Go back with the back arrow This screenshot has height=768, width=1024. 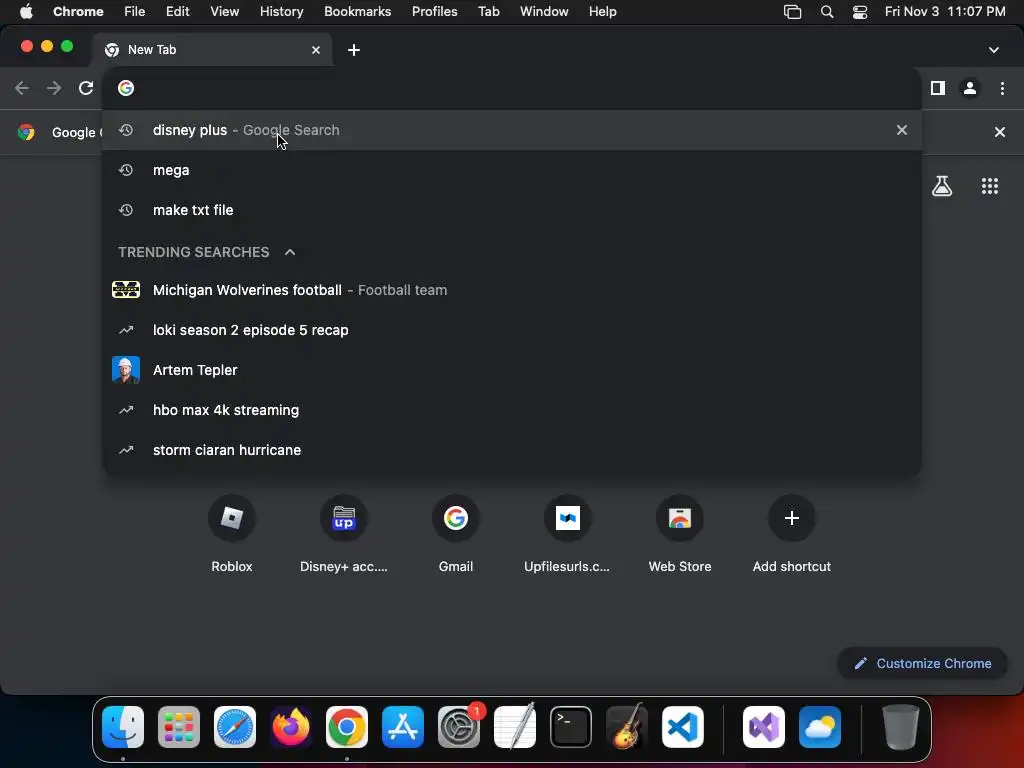point(22,88)
